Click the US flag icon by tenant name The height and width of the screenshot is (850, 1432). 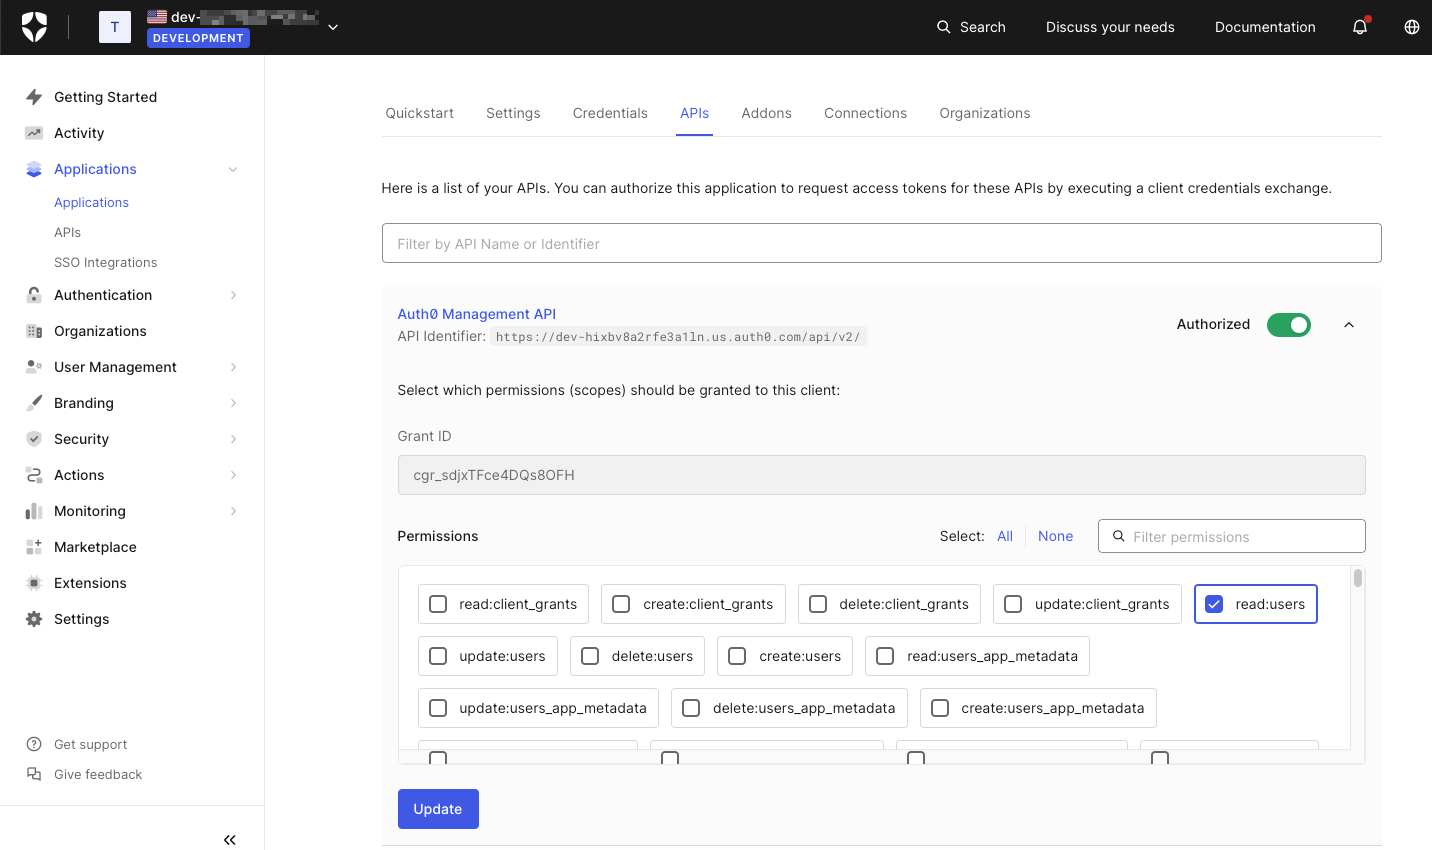157,16
